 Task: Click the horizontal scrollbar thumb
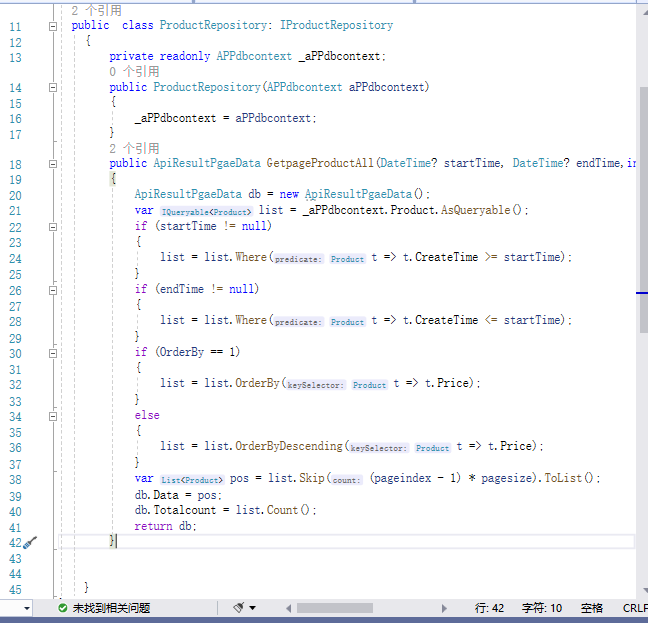click(335, 608)
